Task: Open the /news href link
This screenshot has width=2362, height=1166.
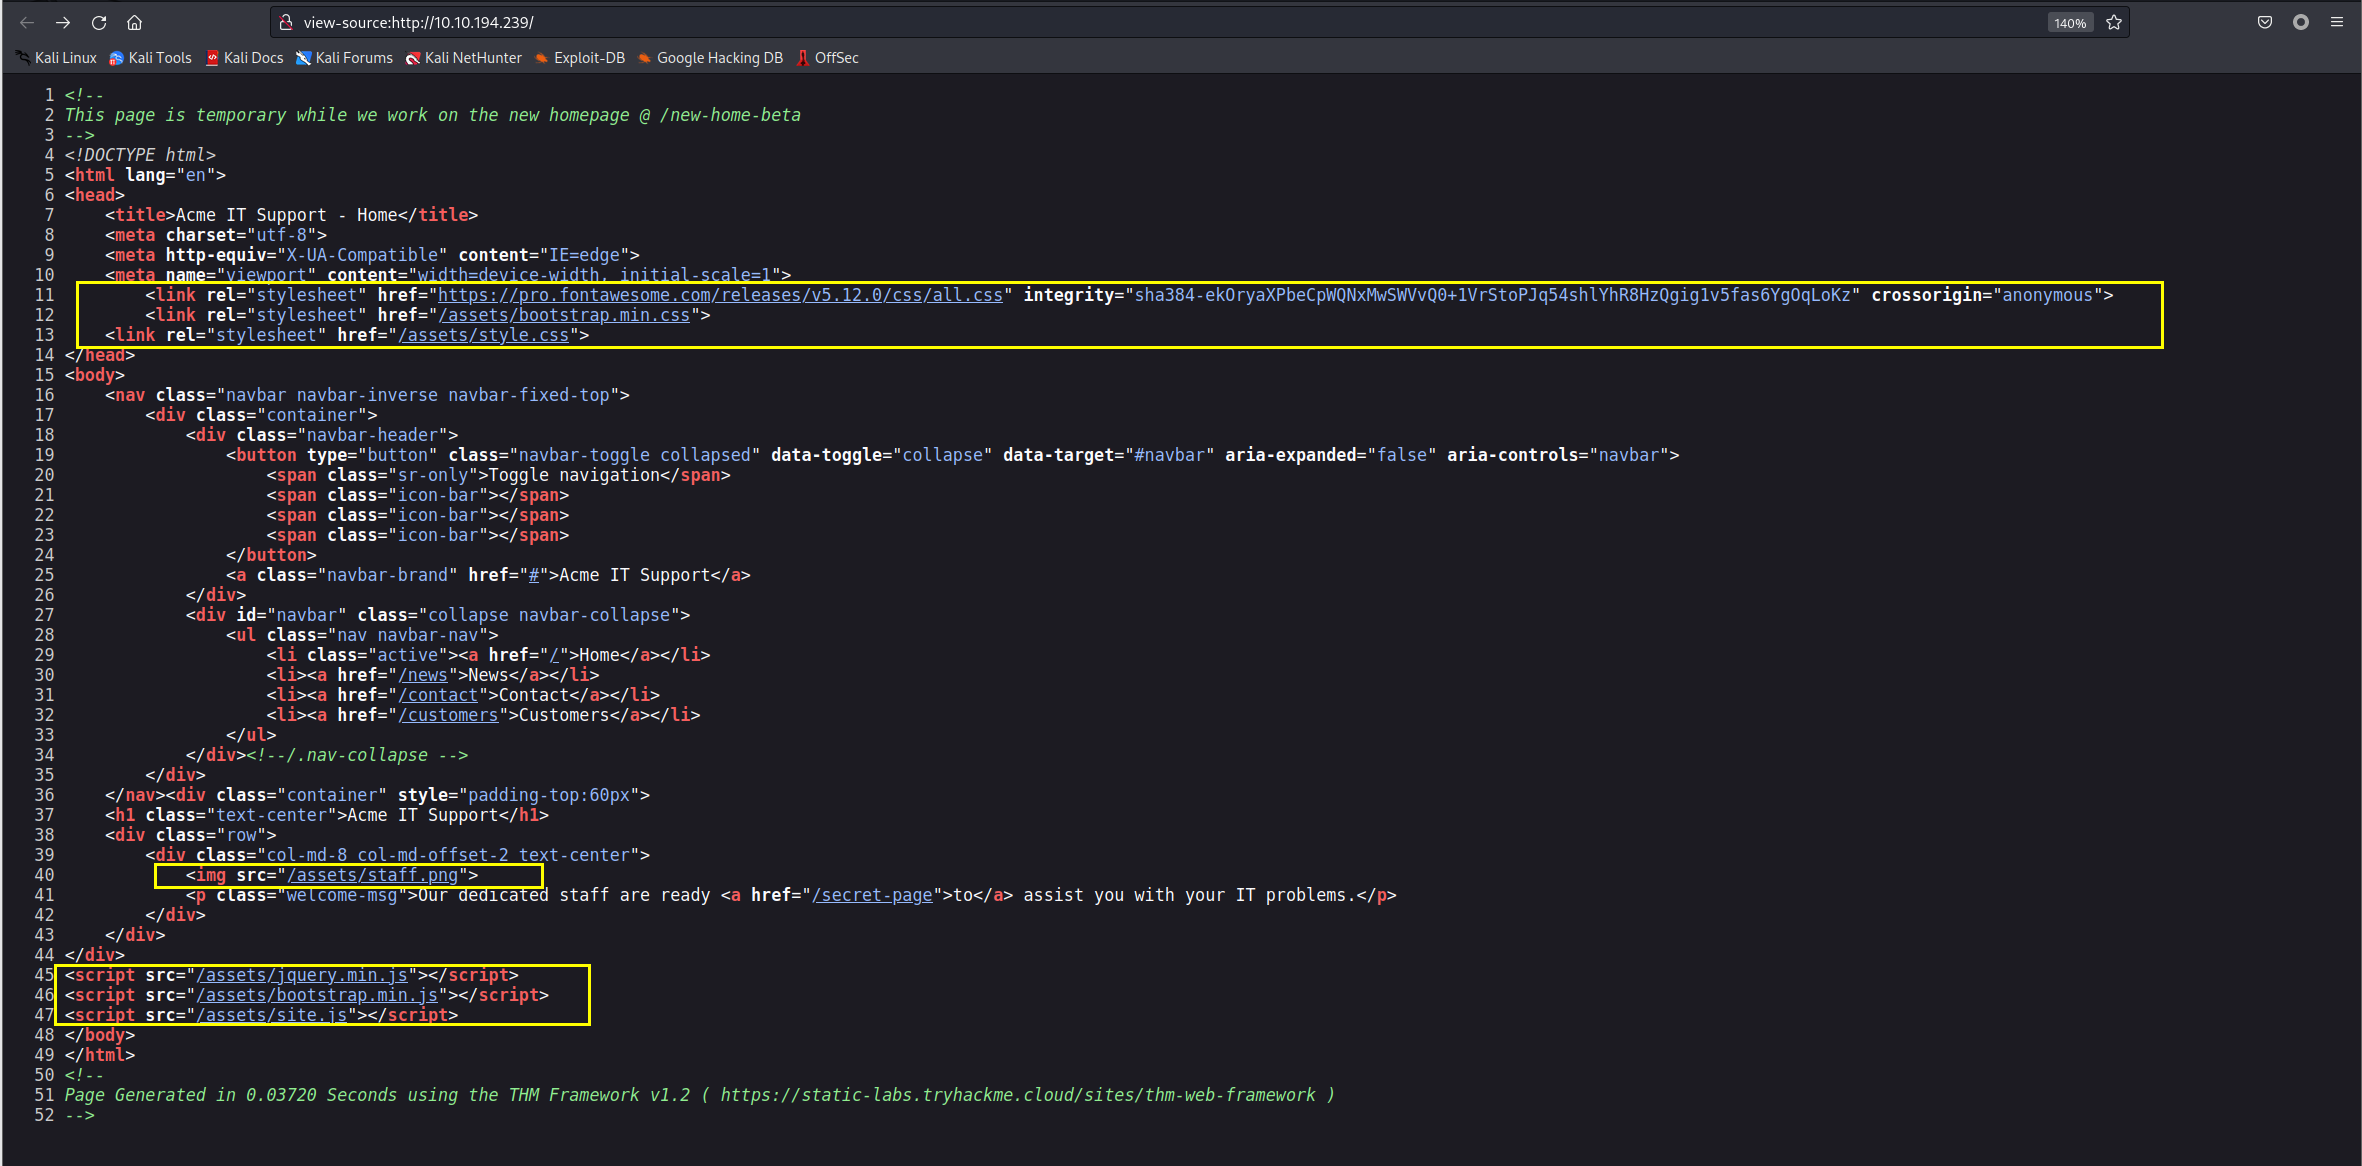Action: tap(423, 675)
